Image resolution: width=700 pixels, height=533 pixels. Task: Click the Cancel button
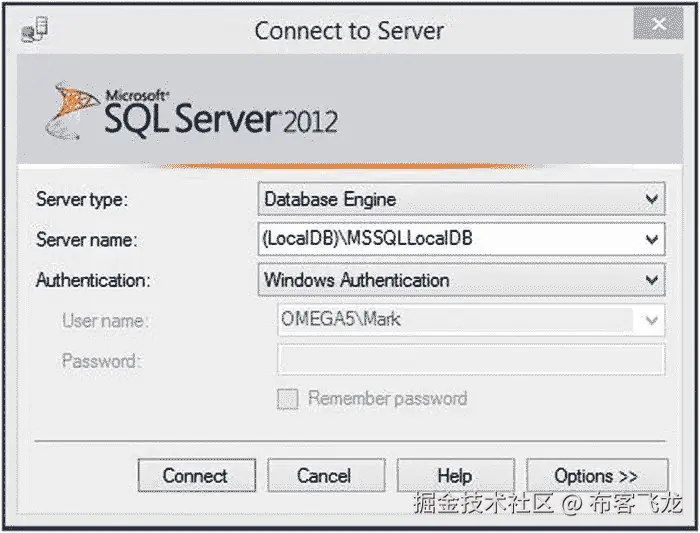(x=326, y=475)
